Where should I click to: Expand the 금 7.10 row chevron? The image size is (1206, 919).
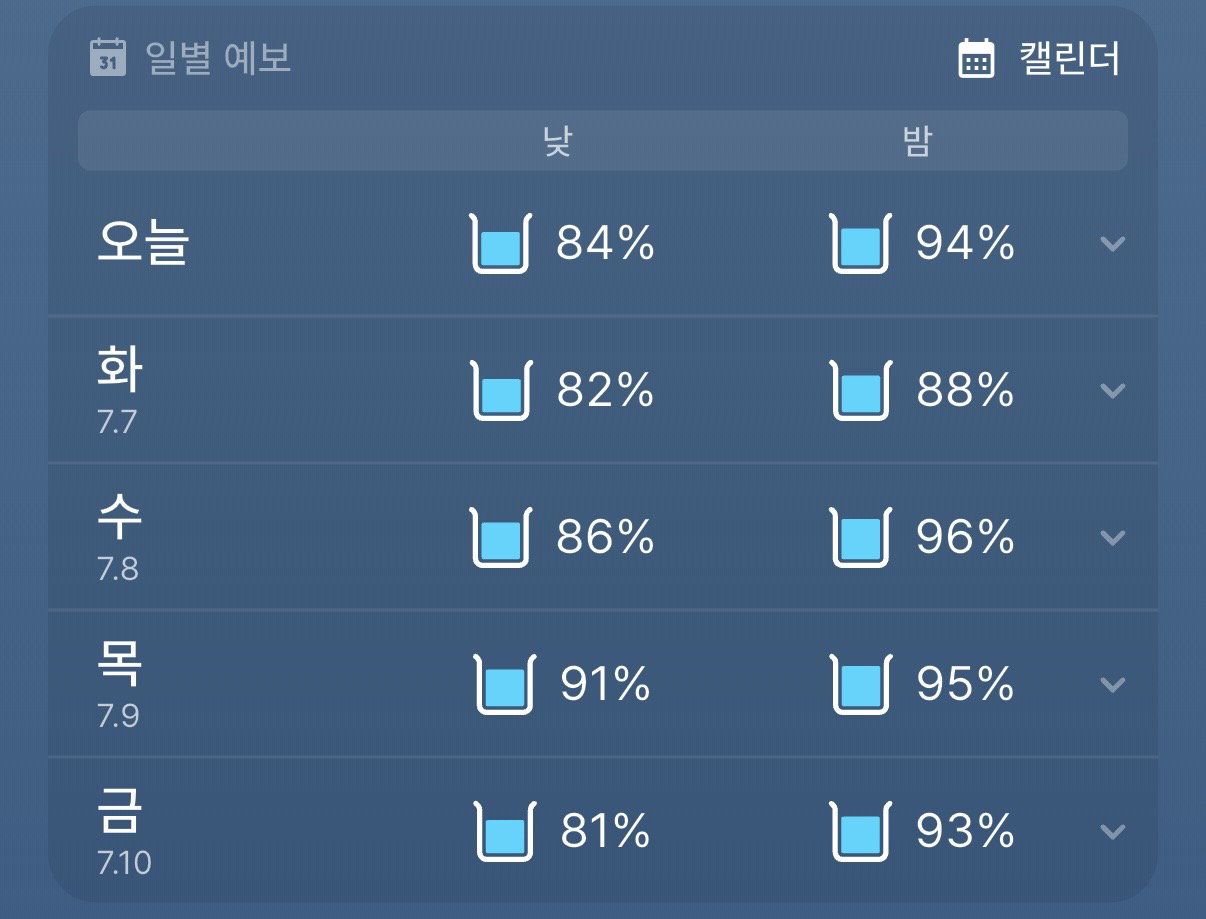click(1112, 832)
